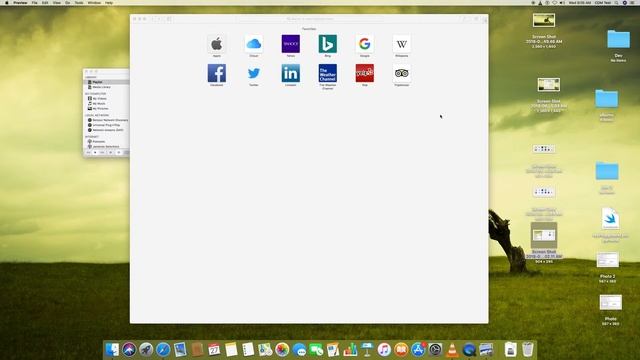Open the Help menu

click(x=109, y=3)
